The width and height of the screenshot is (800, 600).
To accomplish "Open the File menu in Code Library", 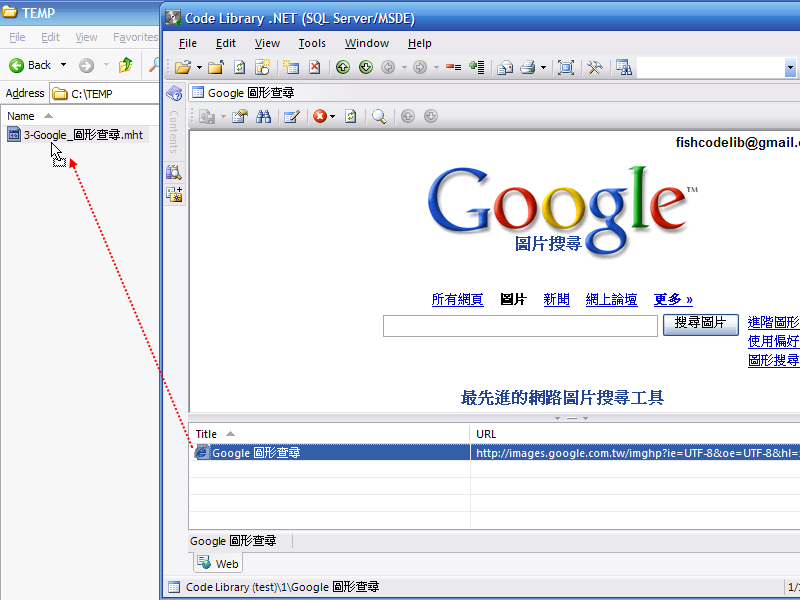I will pos(188,43).
